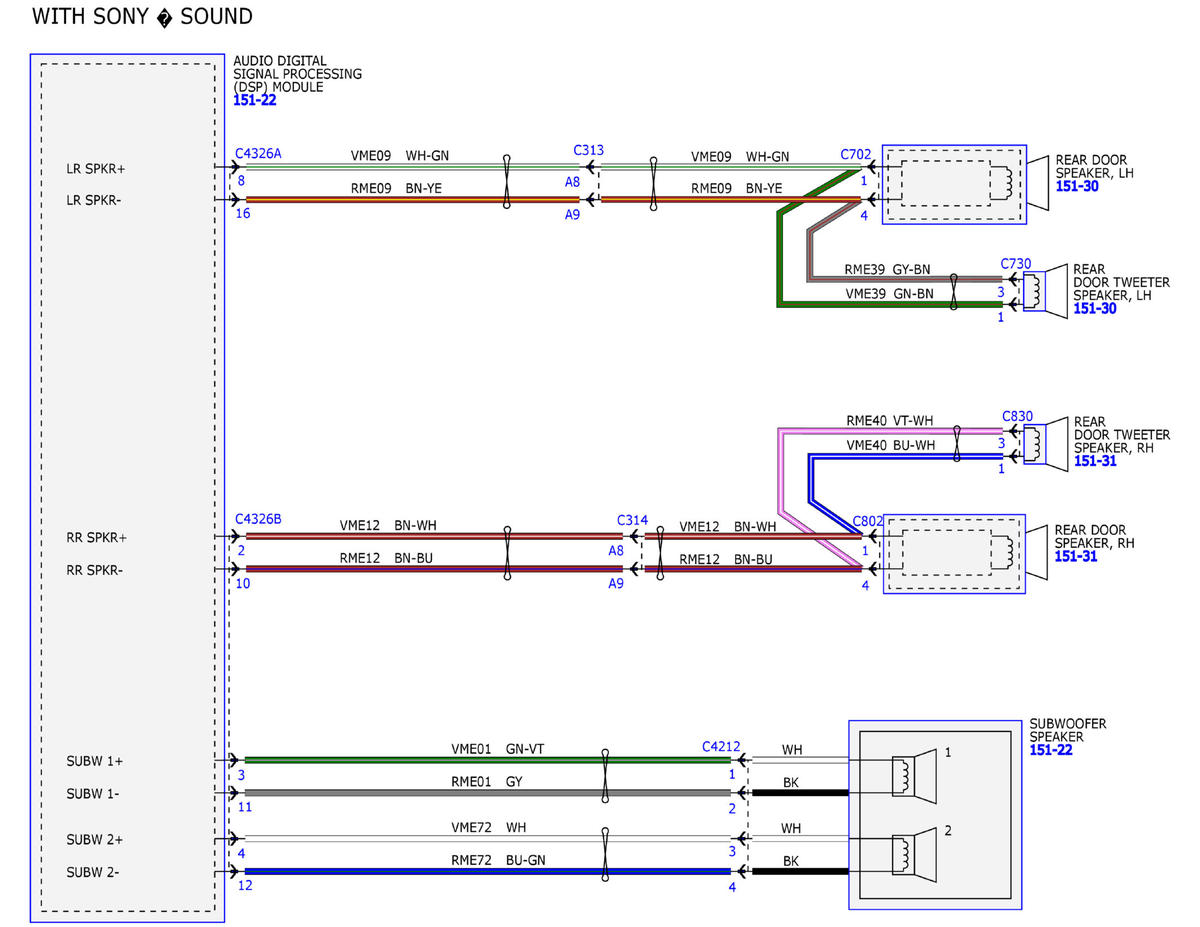Open the 151-22 link under DSP Module
The image size is (1200, 927).
[254, 100]
